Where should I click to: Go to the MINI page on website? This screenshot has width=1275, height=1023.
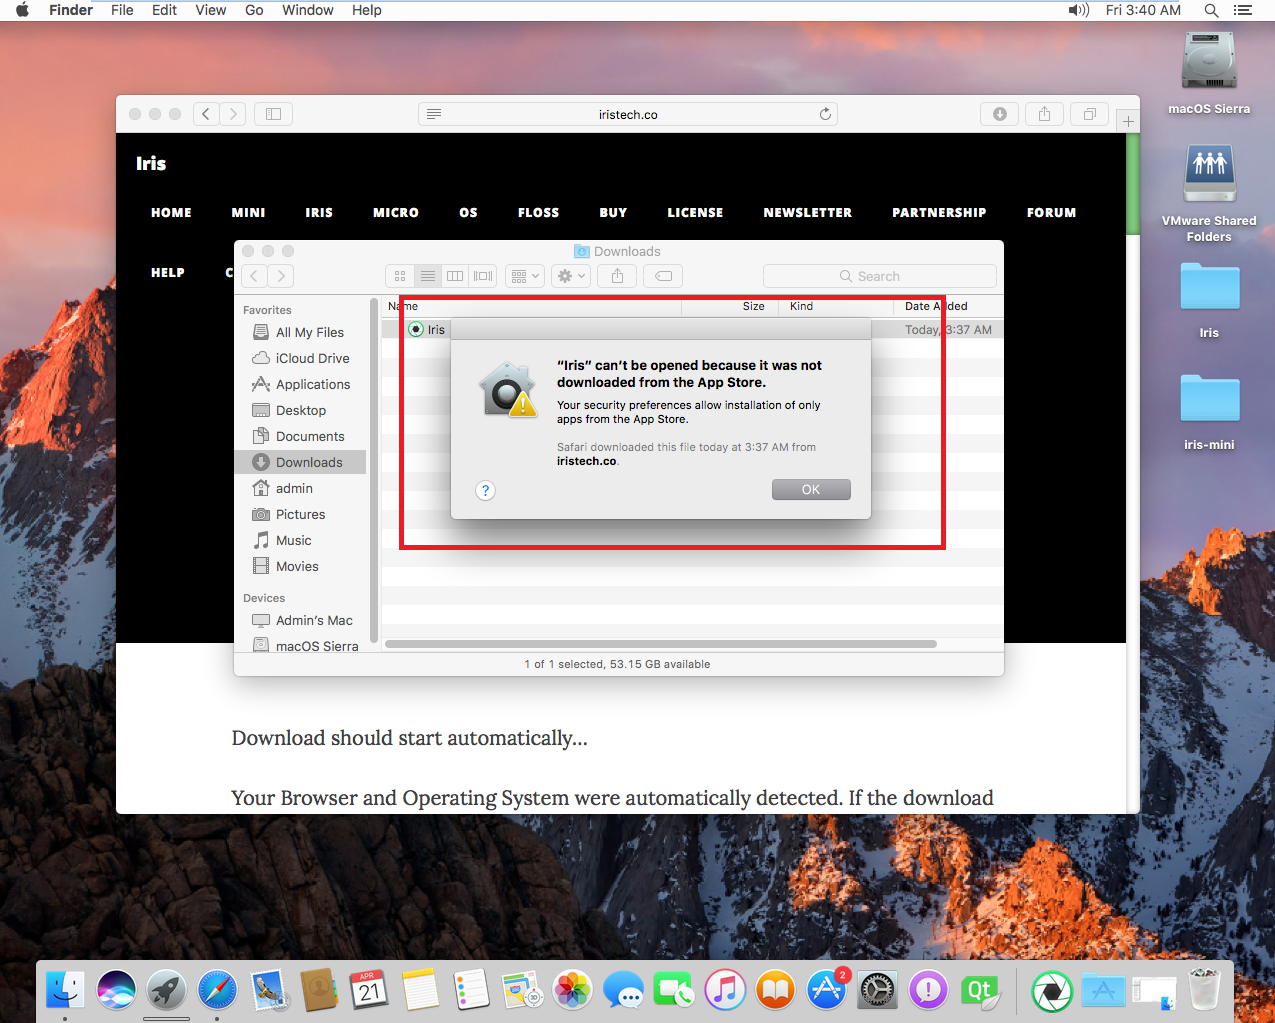249,212
